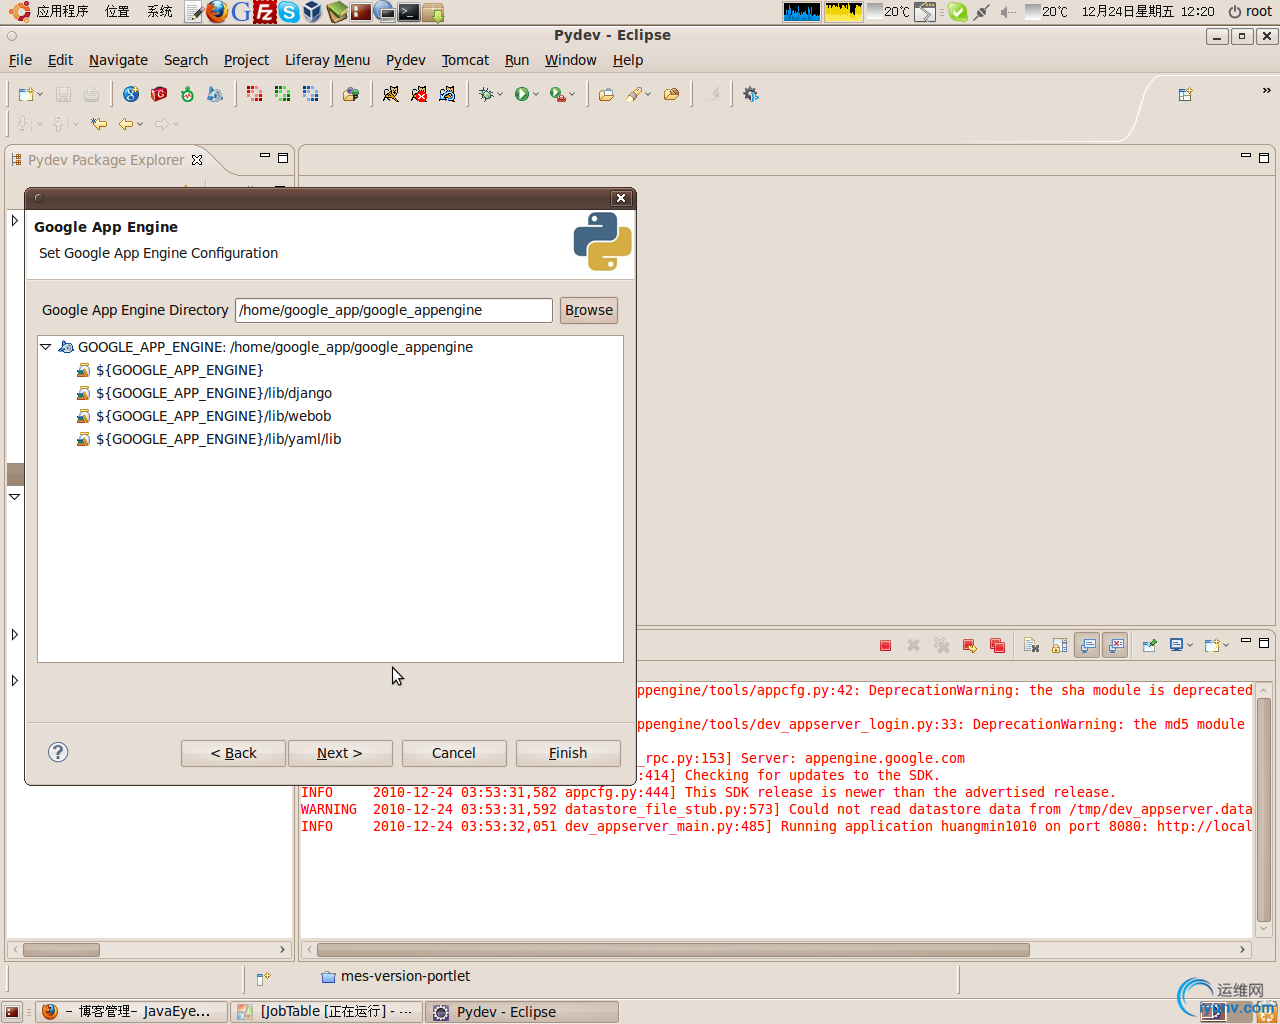This screenshot has width=1280, height=1024.
Task: Click the console horizontal scrollbar
Action: tap(673, 950)
